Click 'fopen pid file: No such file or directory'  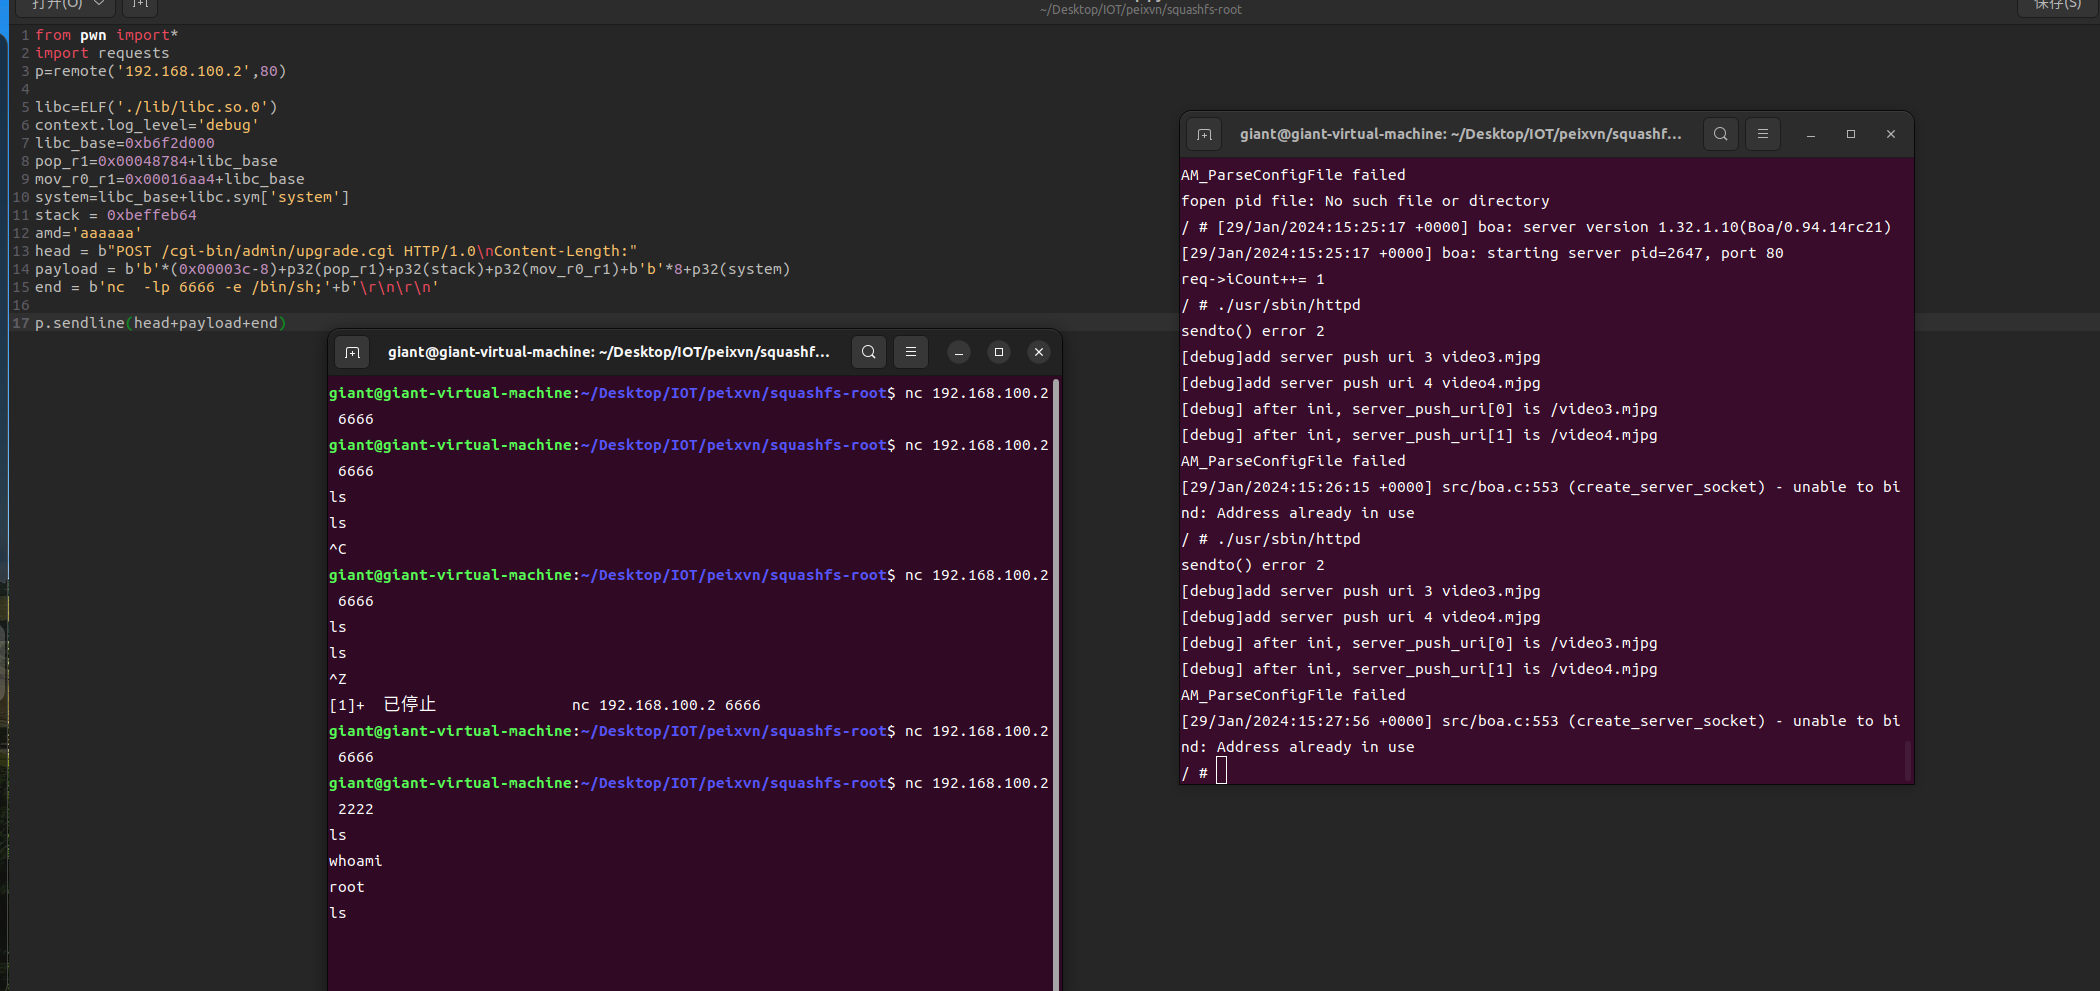1365,201
